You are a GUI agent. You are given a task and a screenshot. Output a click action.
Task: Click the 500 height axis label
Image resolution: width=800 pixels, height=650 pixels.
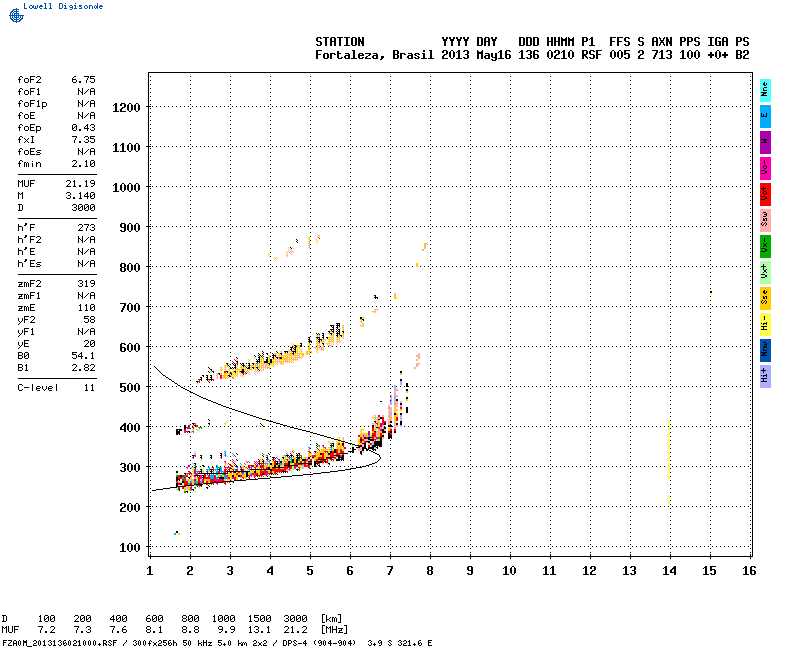coord(130,388)
